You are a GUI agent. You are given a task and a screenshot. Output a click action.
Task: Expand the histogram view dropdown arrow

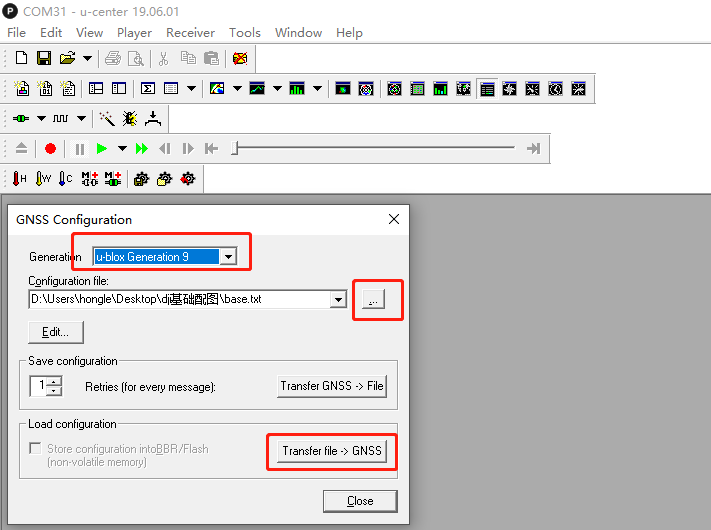pyautogui.click(x=317, y=88)
